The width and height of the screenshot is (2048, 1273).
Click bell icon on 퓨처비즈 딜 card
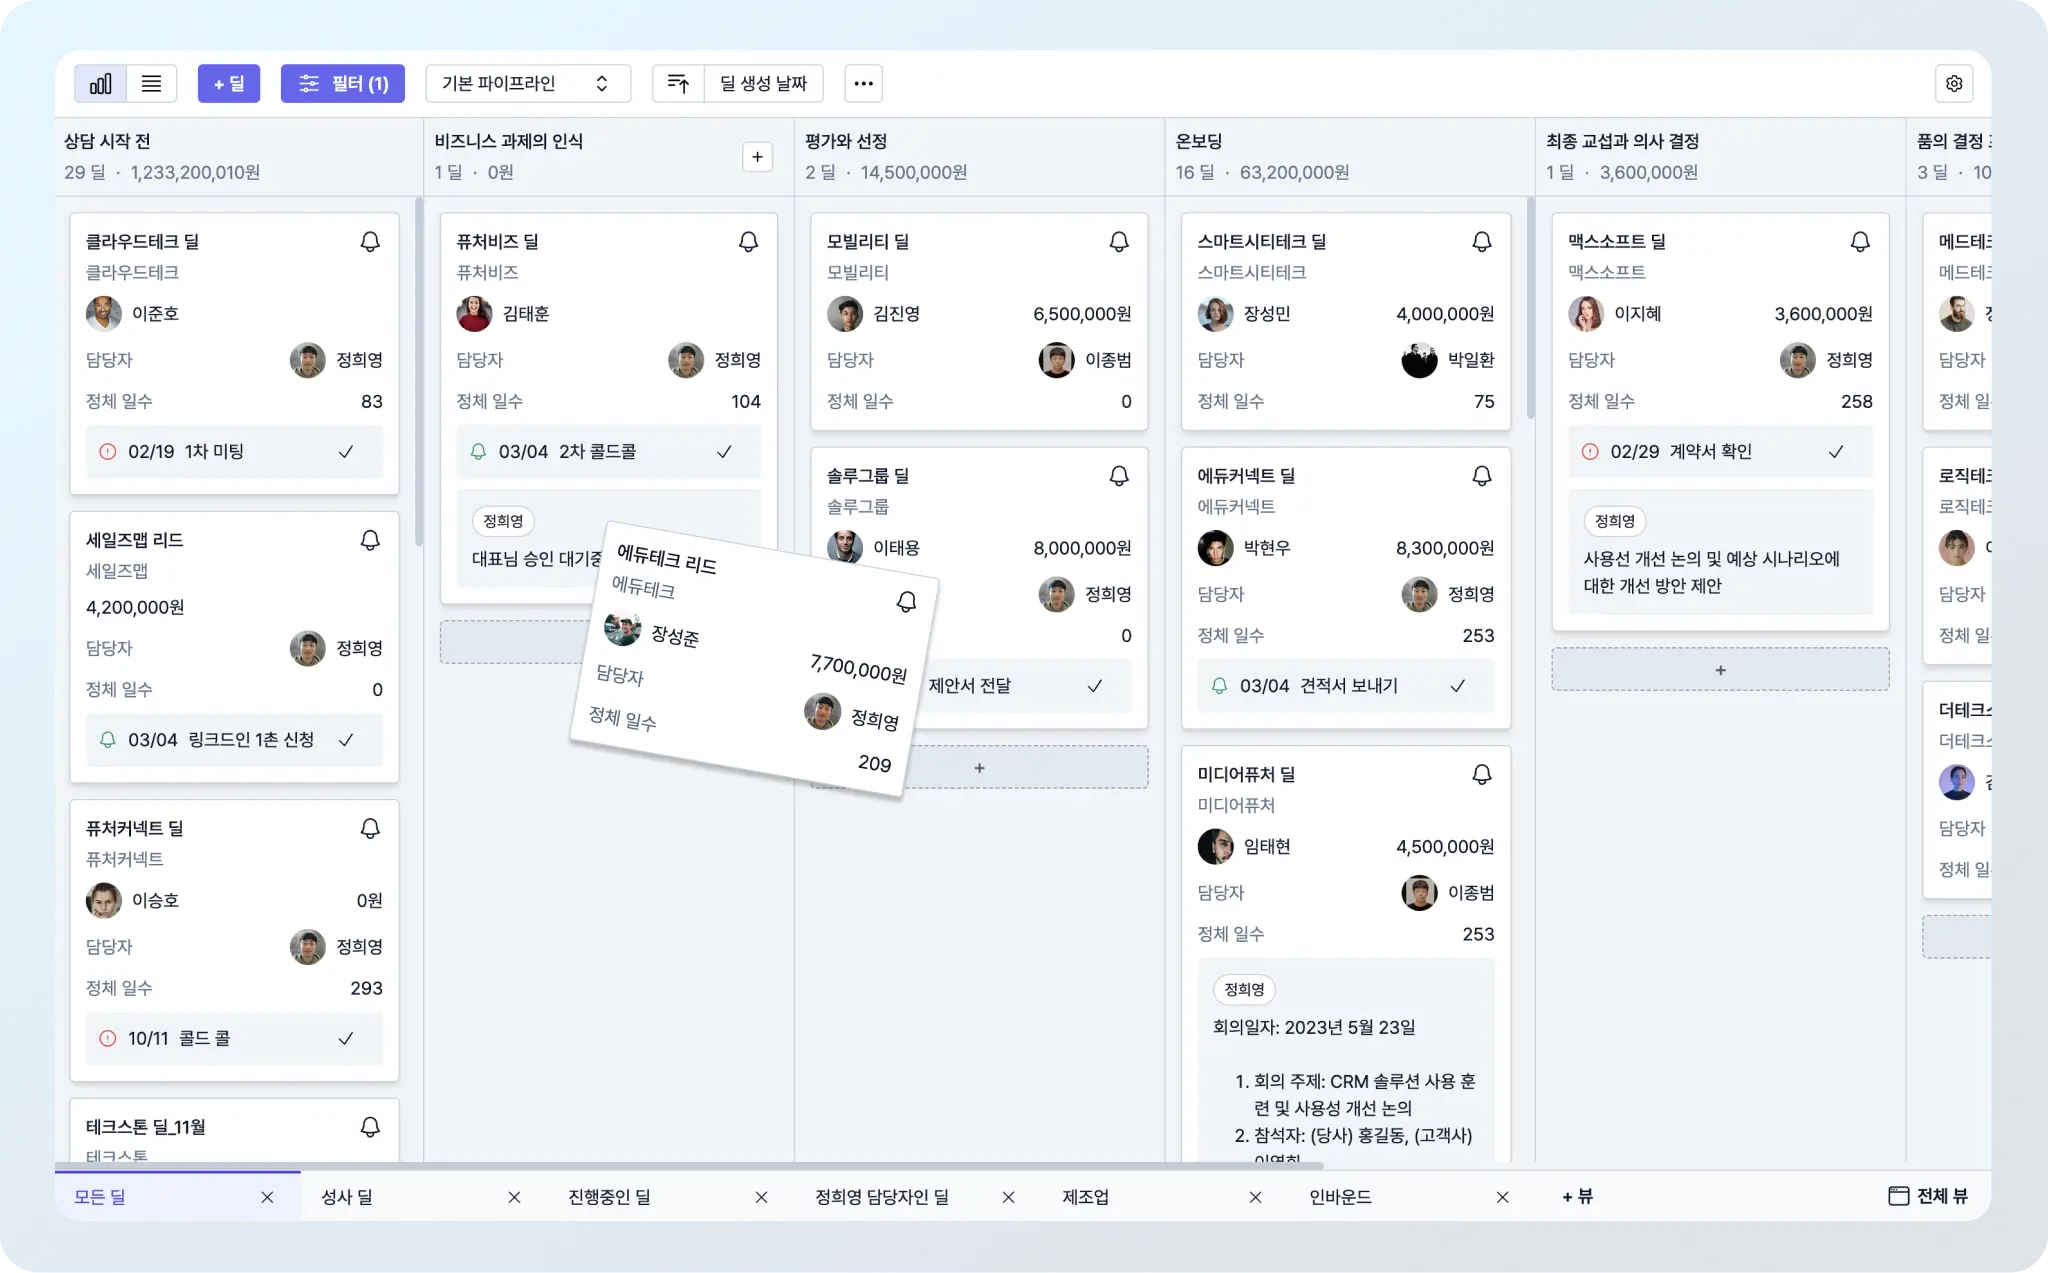(748, 242)
